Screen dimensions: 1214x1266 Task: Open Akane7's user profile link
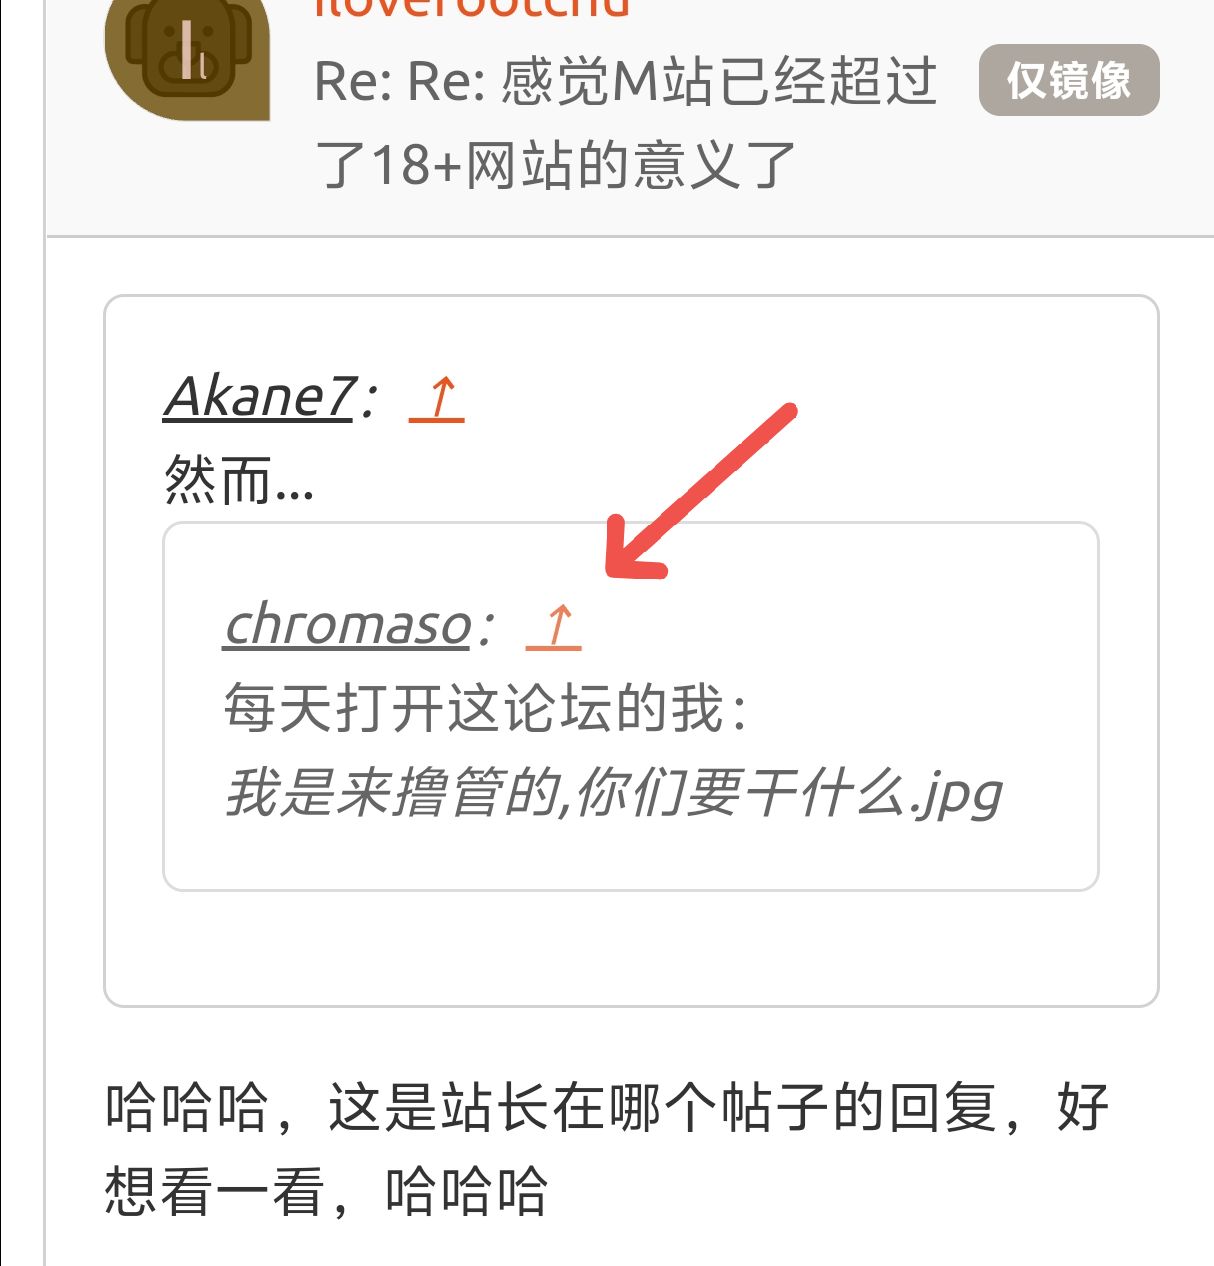(x=258, y=397)
